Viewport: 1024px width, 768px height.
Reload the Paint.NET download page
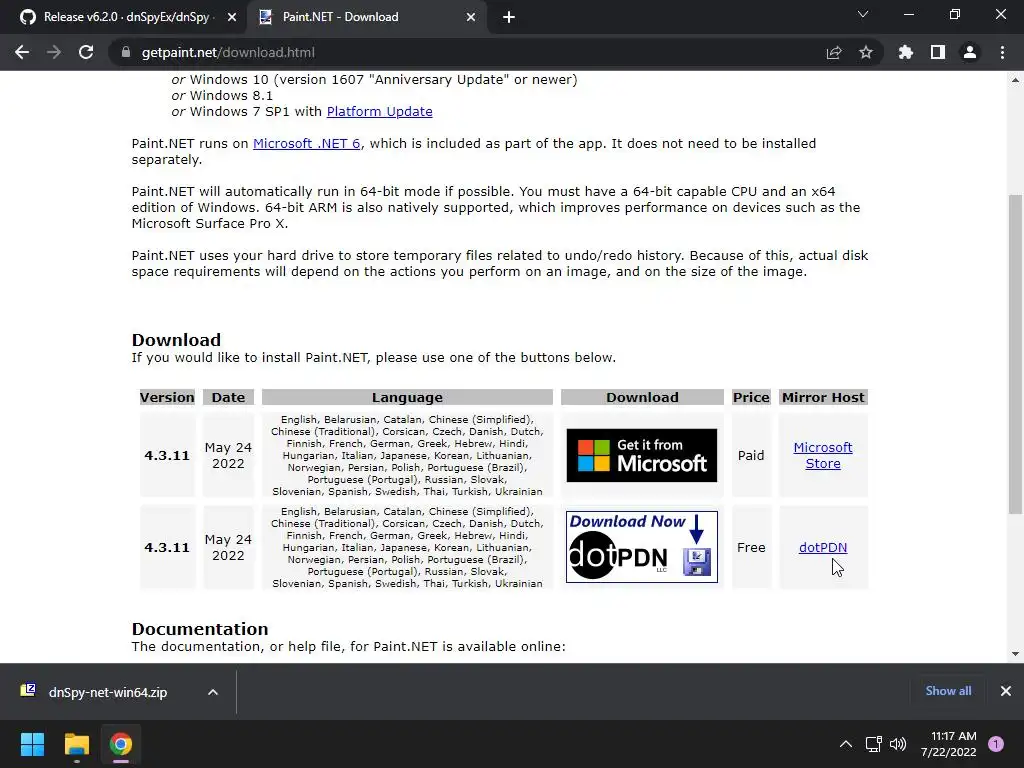point(86,52)
